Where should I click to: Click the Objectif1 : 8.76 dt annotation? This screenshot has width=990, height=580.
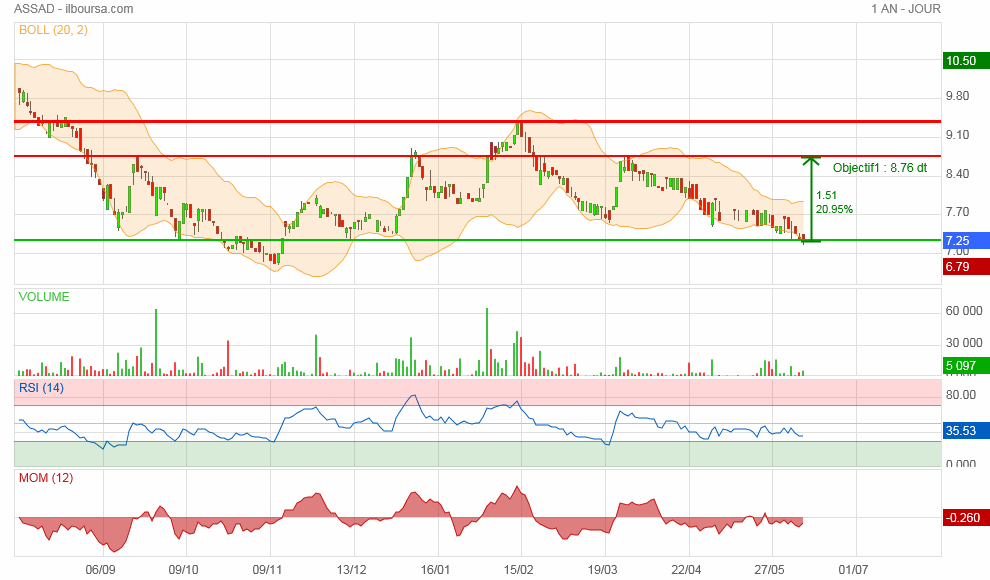pos(880,168)
